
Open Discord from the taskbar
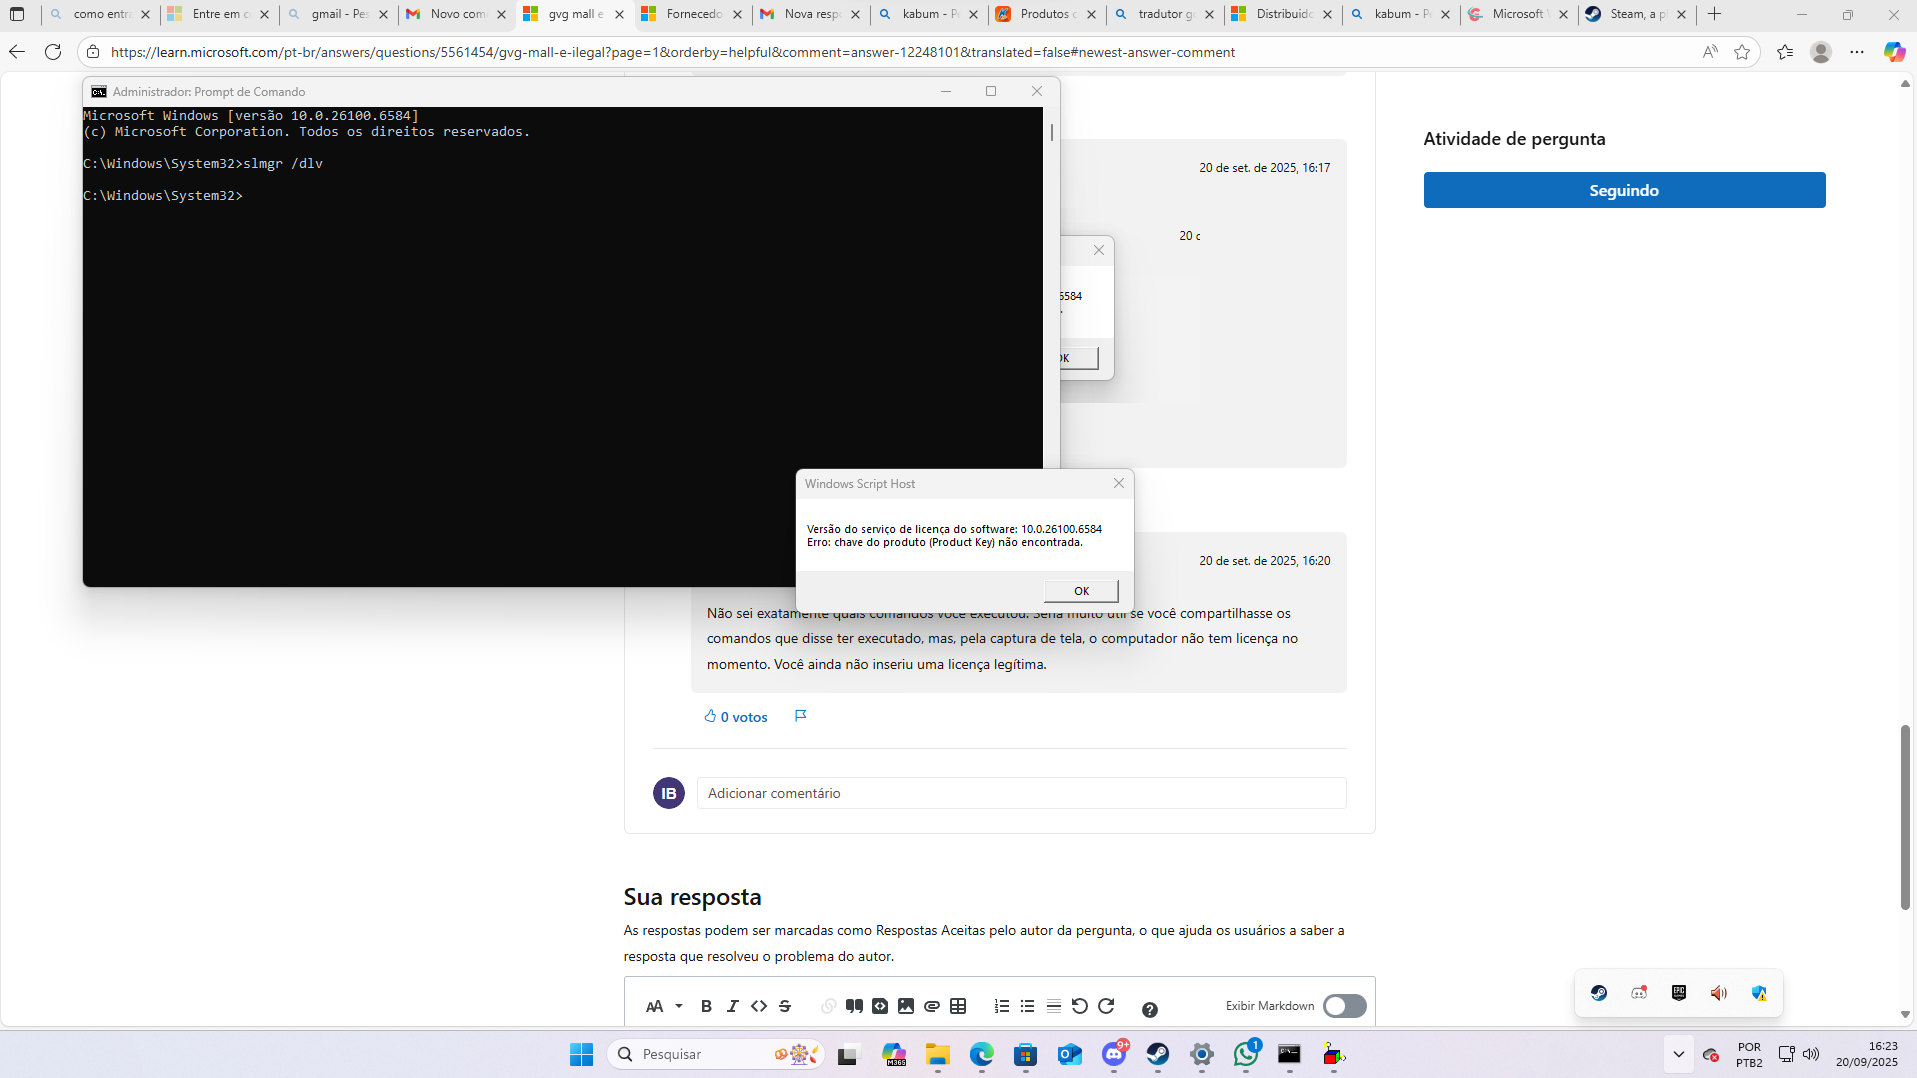(x=1114, y=1054)
